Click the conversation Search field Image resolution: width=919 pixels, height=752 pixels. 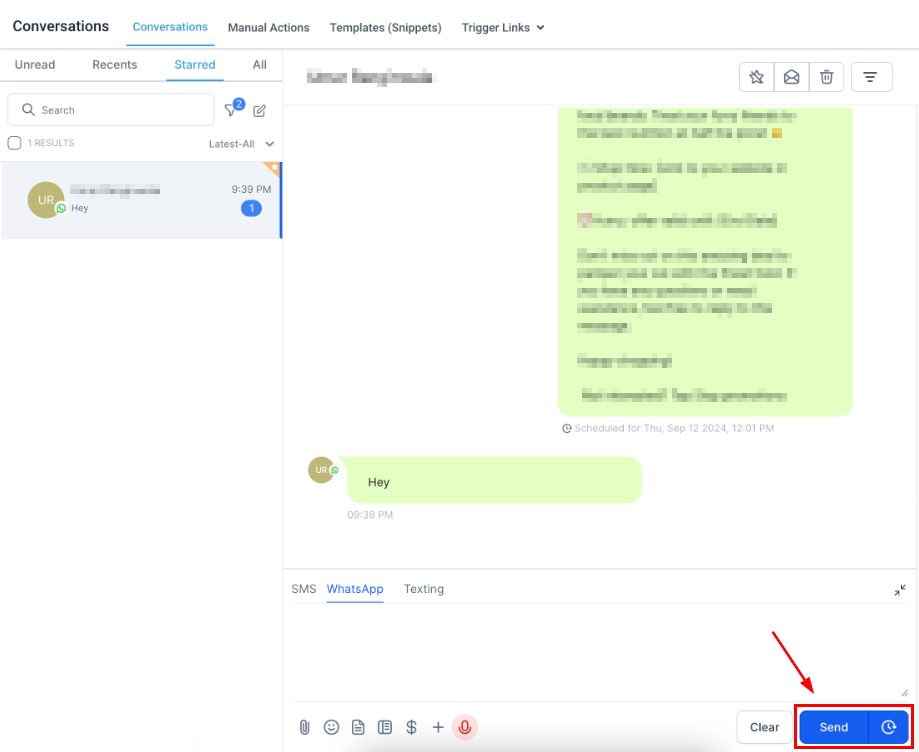point(110,110)
